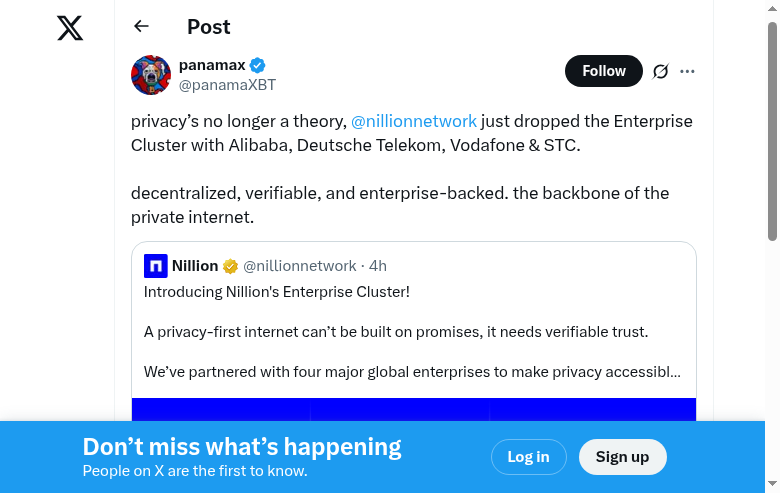Open the @panamaXBT handle link
This screenshot has height=493, width=780.
click(x=227, y=85)
